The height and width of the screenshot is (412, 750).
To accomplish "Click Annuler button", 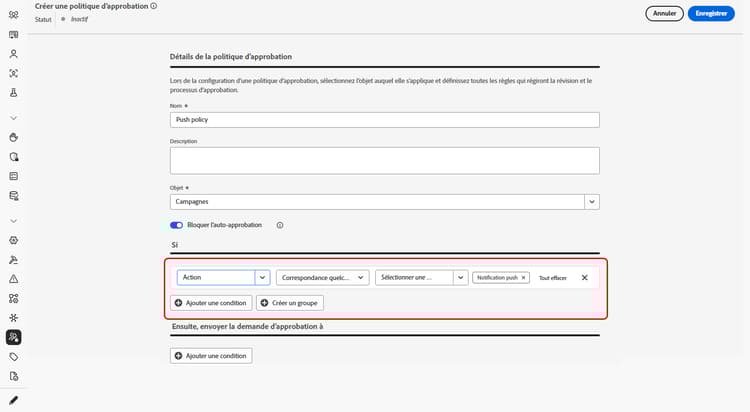I will coord(664,13).
